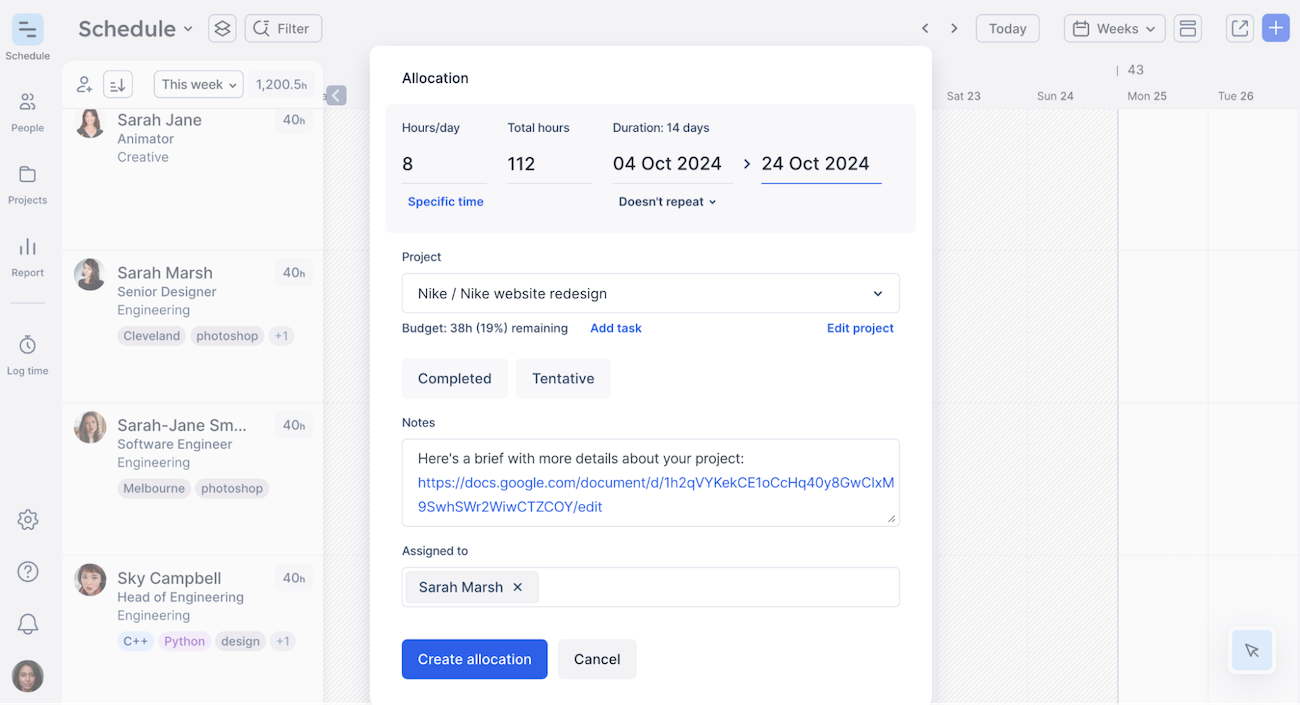
Task: Jump to Today in schedule
Action: coord(1007,29)
